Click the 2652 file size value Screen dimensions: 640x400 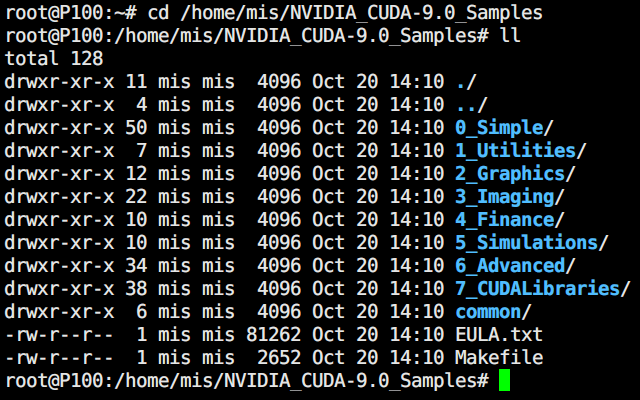pos(279,358)
